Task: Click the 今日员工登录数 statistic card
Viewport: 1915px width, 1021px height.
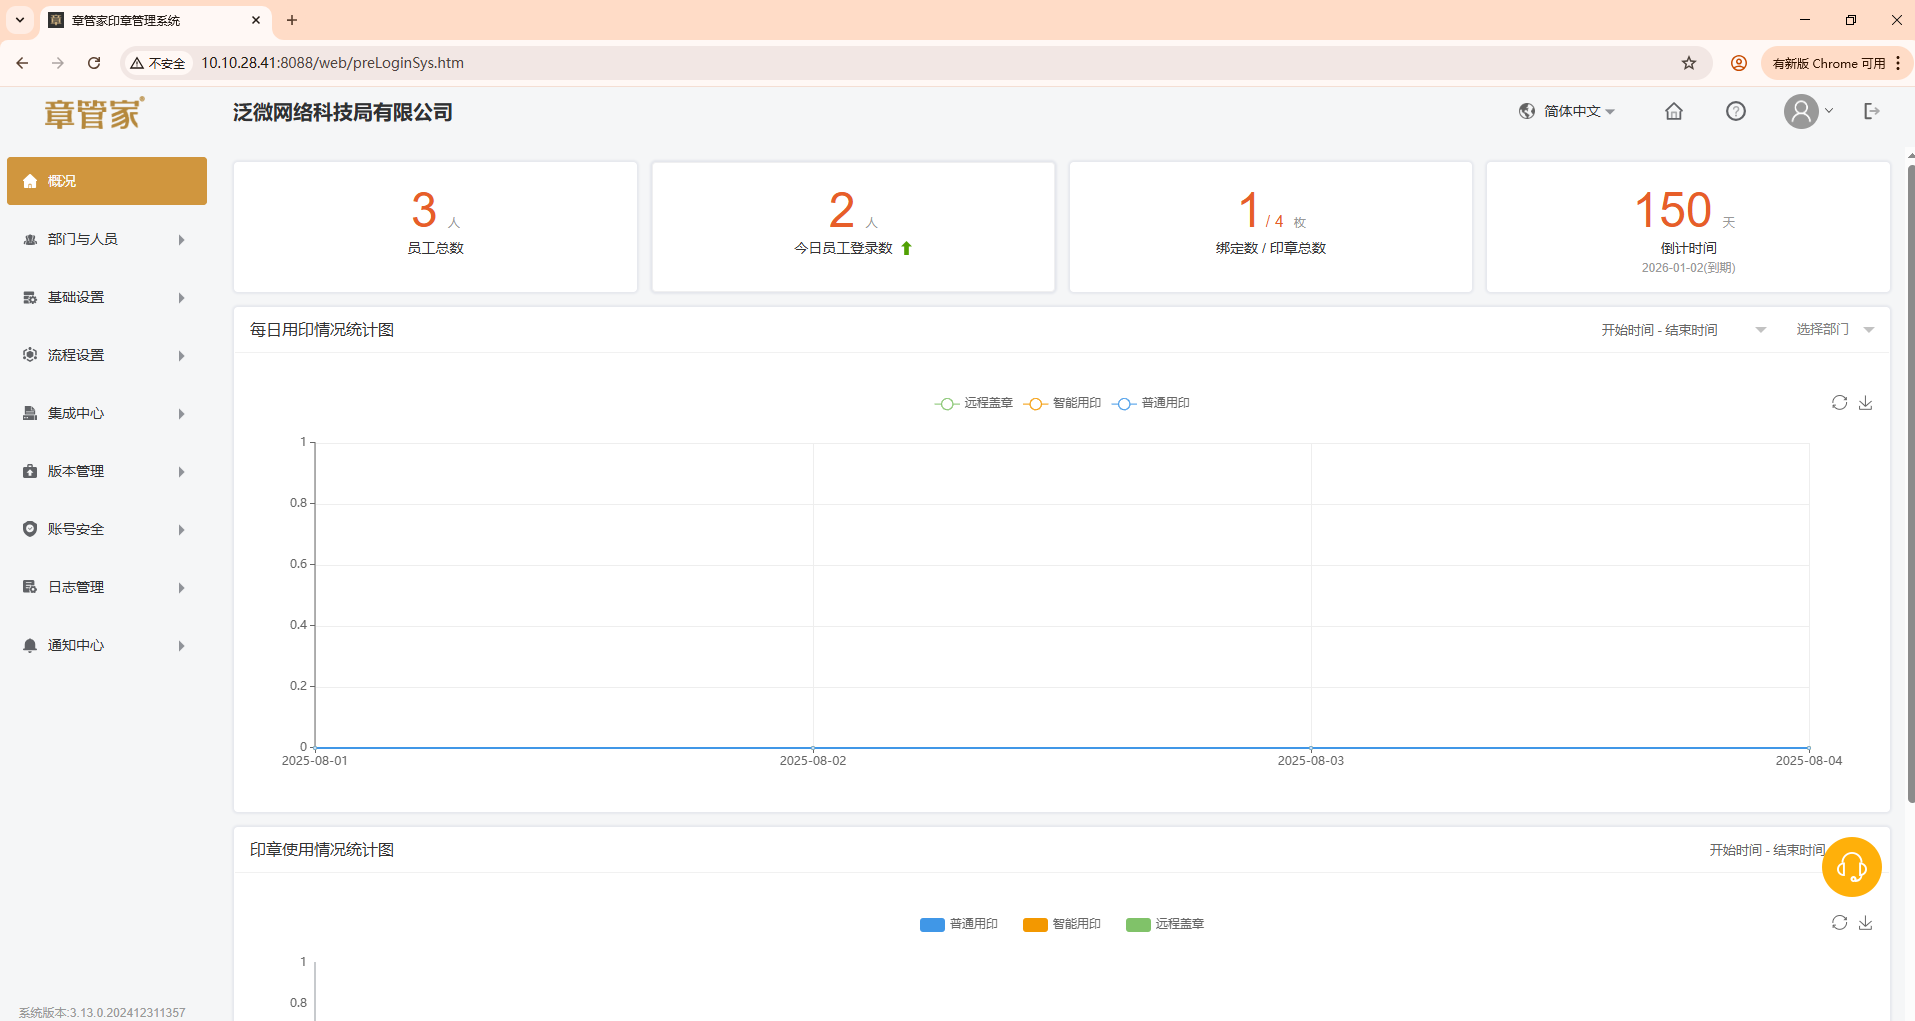Action: [853, 227]
